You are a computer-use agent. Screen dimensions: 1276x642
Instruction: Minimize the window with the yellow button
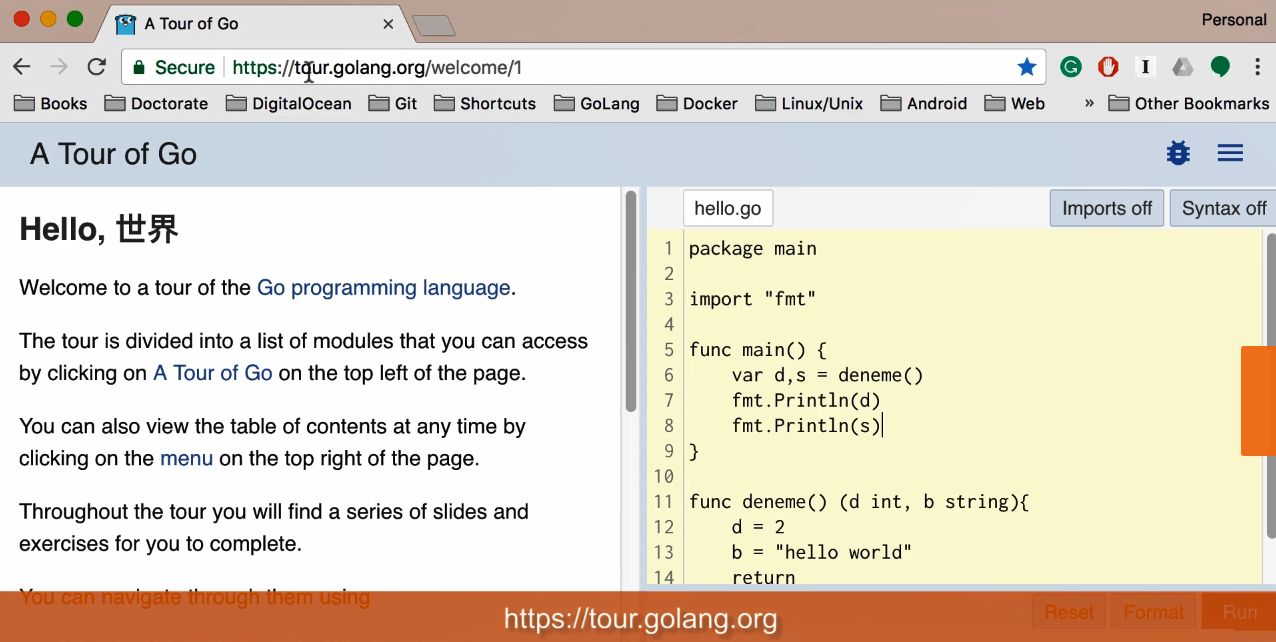click(x=48, y=19)
